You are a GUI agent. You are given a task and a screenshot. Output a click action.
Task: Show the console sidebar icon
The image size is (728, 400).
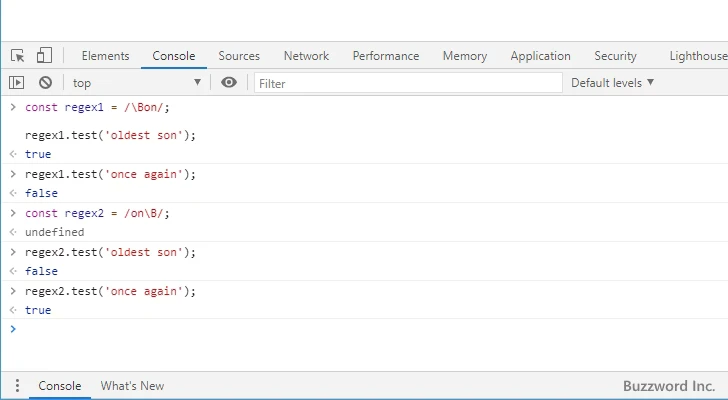[x=17, y=83]
